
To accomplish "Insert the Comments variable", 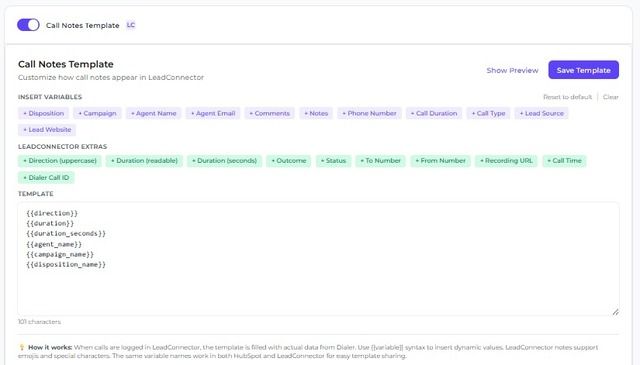I will click(x=269, y=113).
